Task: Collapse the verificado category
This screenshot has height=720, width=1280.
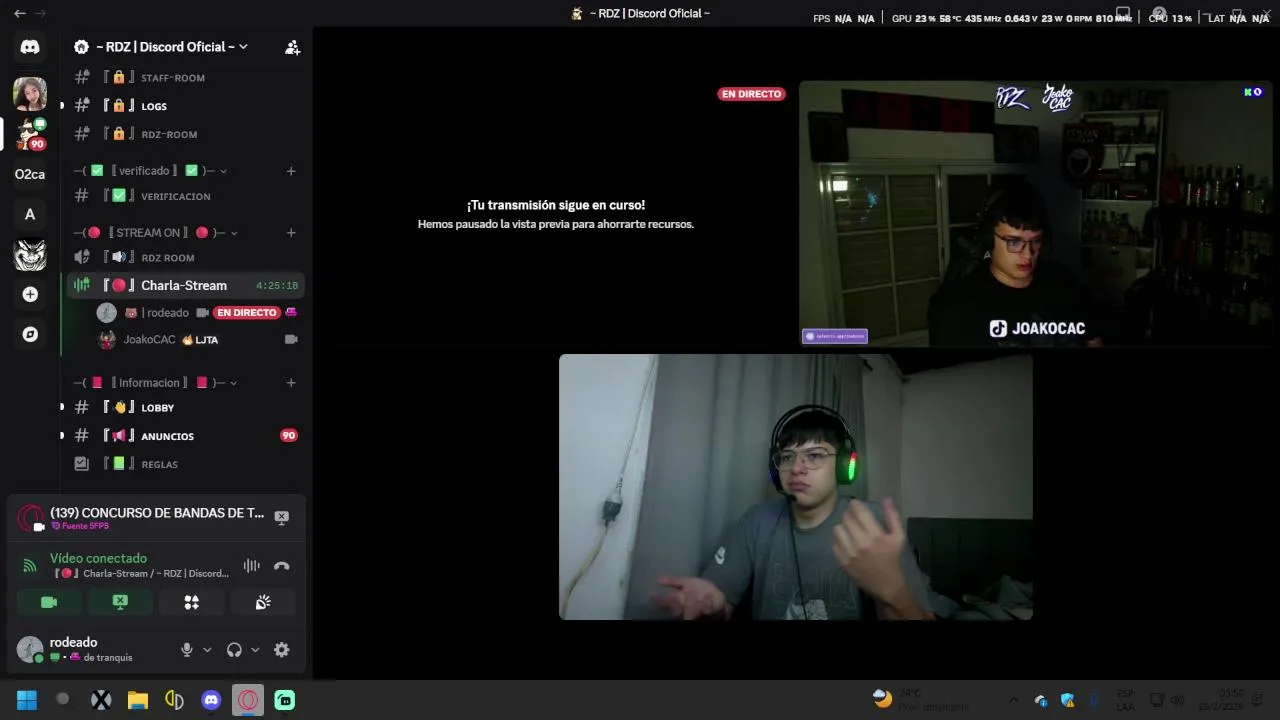Action: [x=151, y=171]
